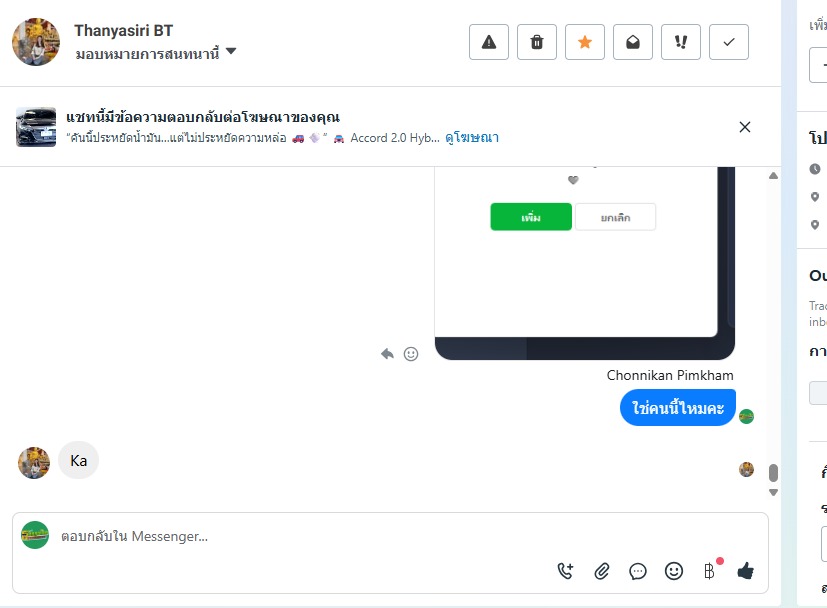This screenshot has height=608, width=827.
Task: Click the Accord ad car thumbnail
Action: (x=36, y=127)
